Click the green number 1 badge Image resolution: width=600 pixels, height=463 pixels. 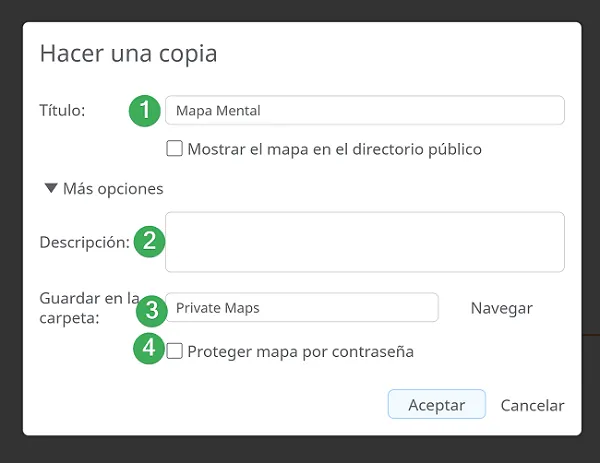click(x=145, y=111)
